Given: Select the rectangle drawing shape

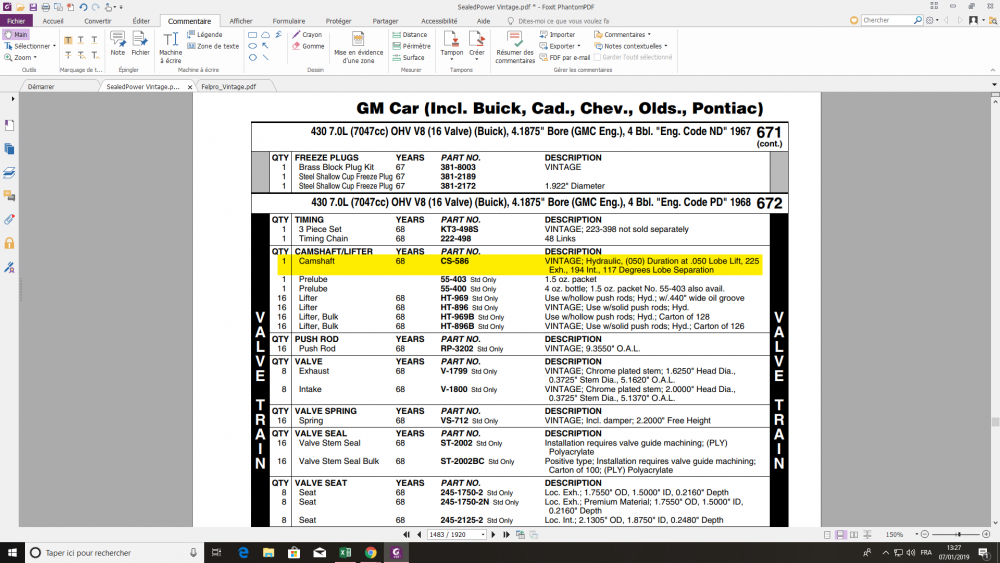Looking at the screenshot, I should [253, 34].
